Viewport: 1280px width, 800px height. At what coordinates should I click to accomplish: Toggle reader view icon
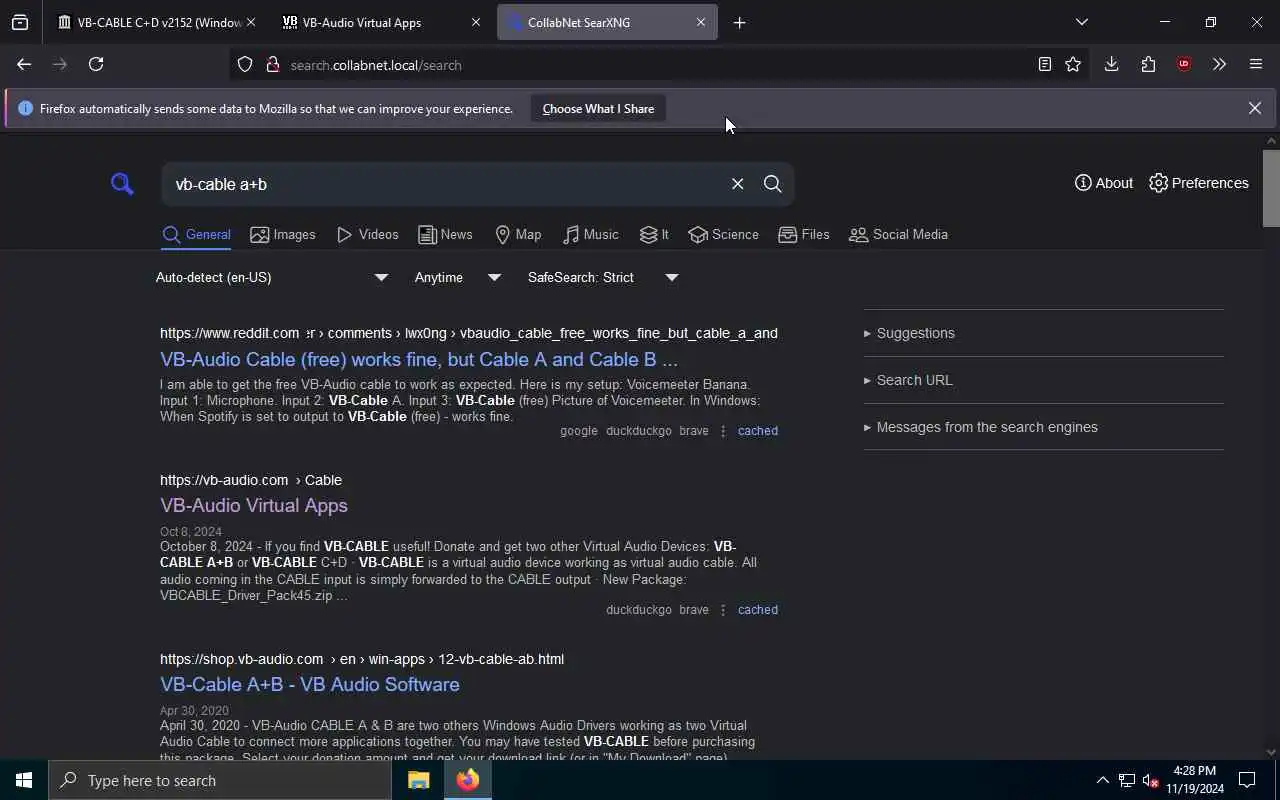[1044, 64]
